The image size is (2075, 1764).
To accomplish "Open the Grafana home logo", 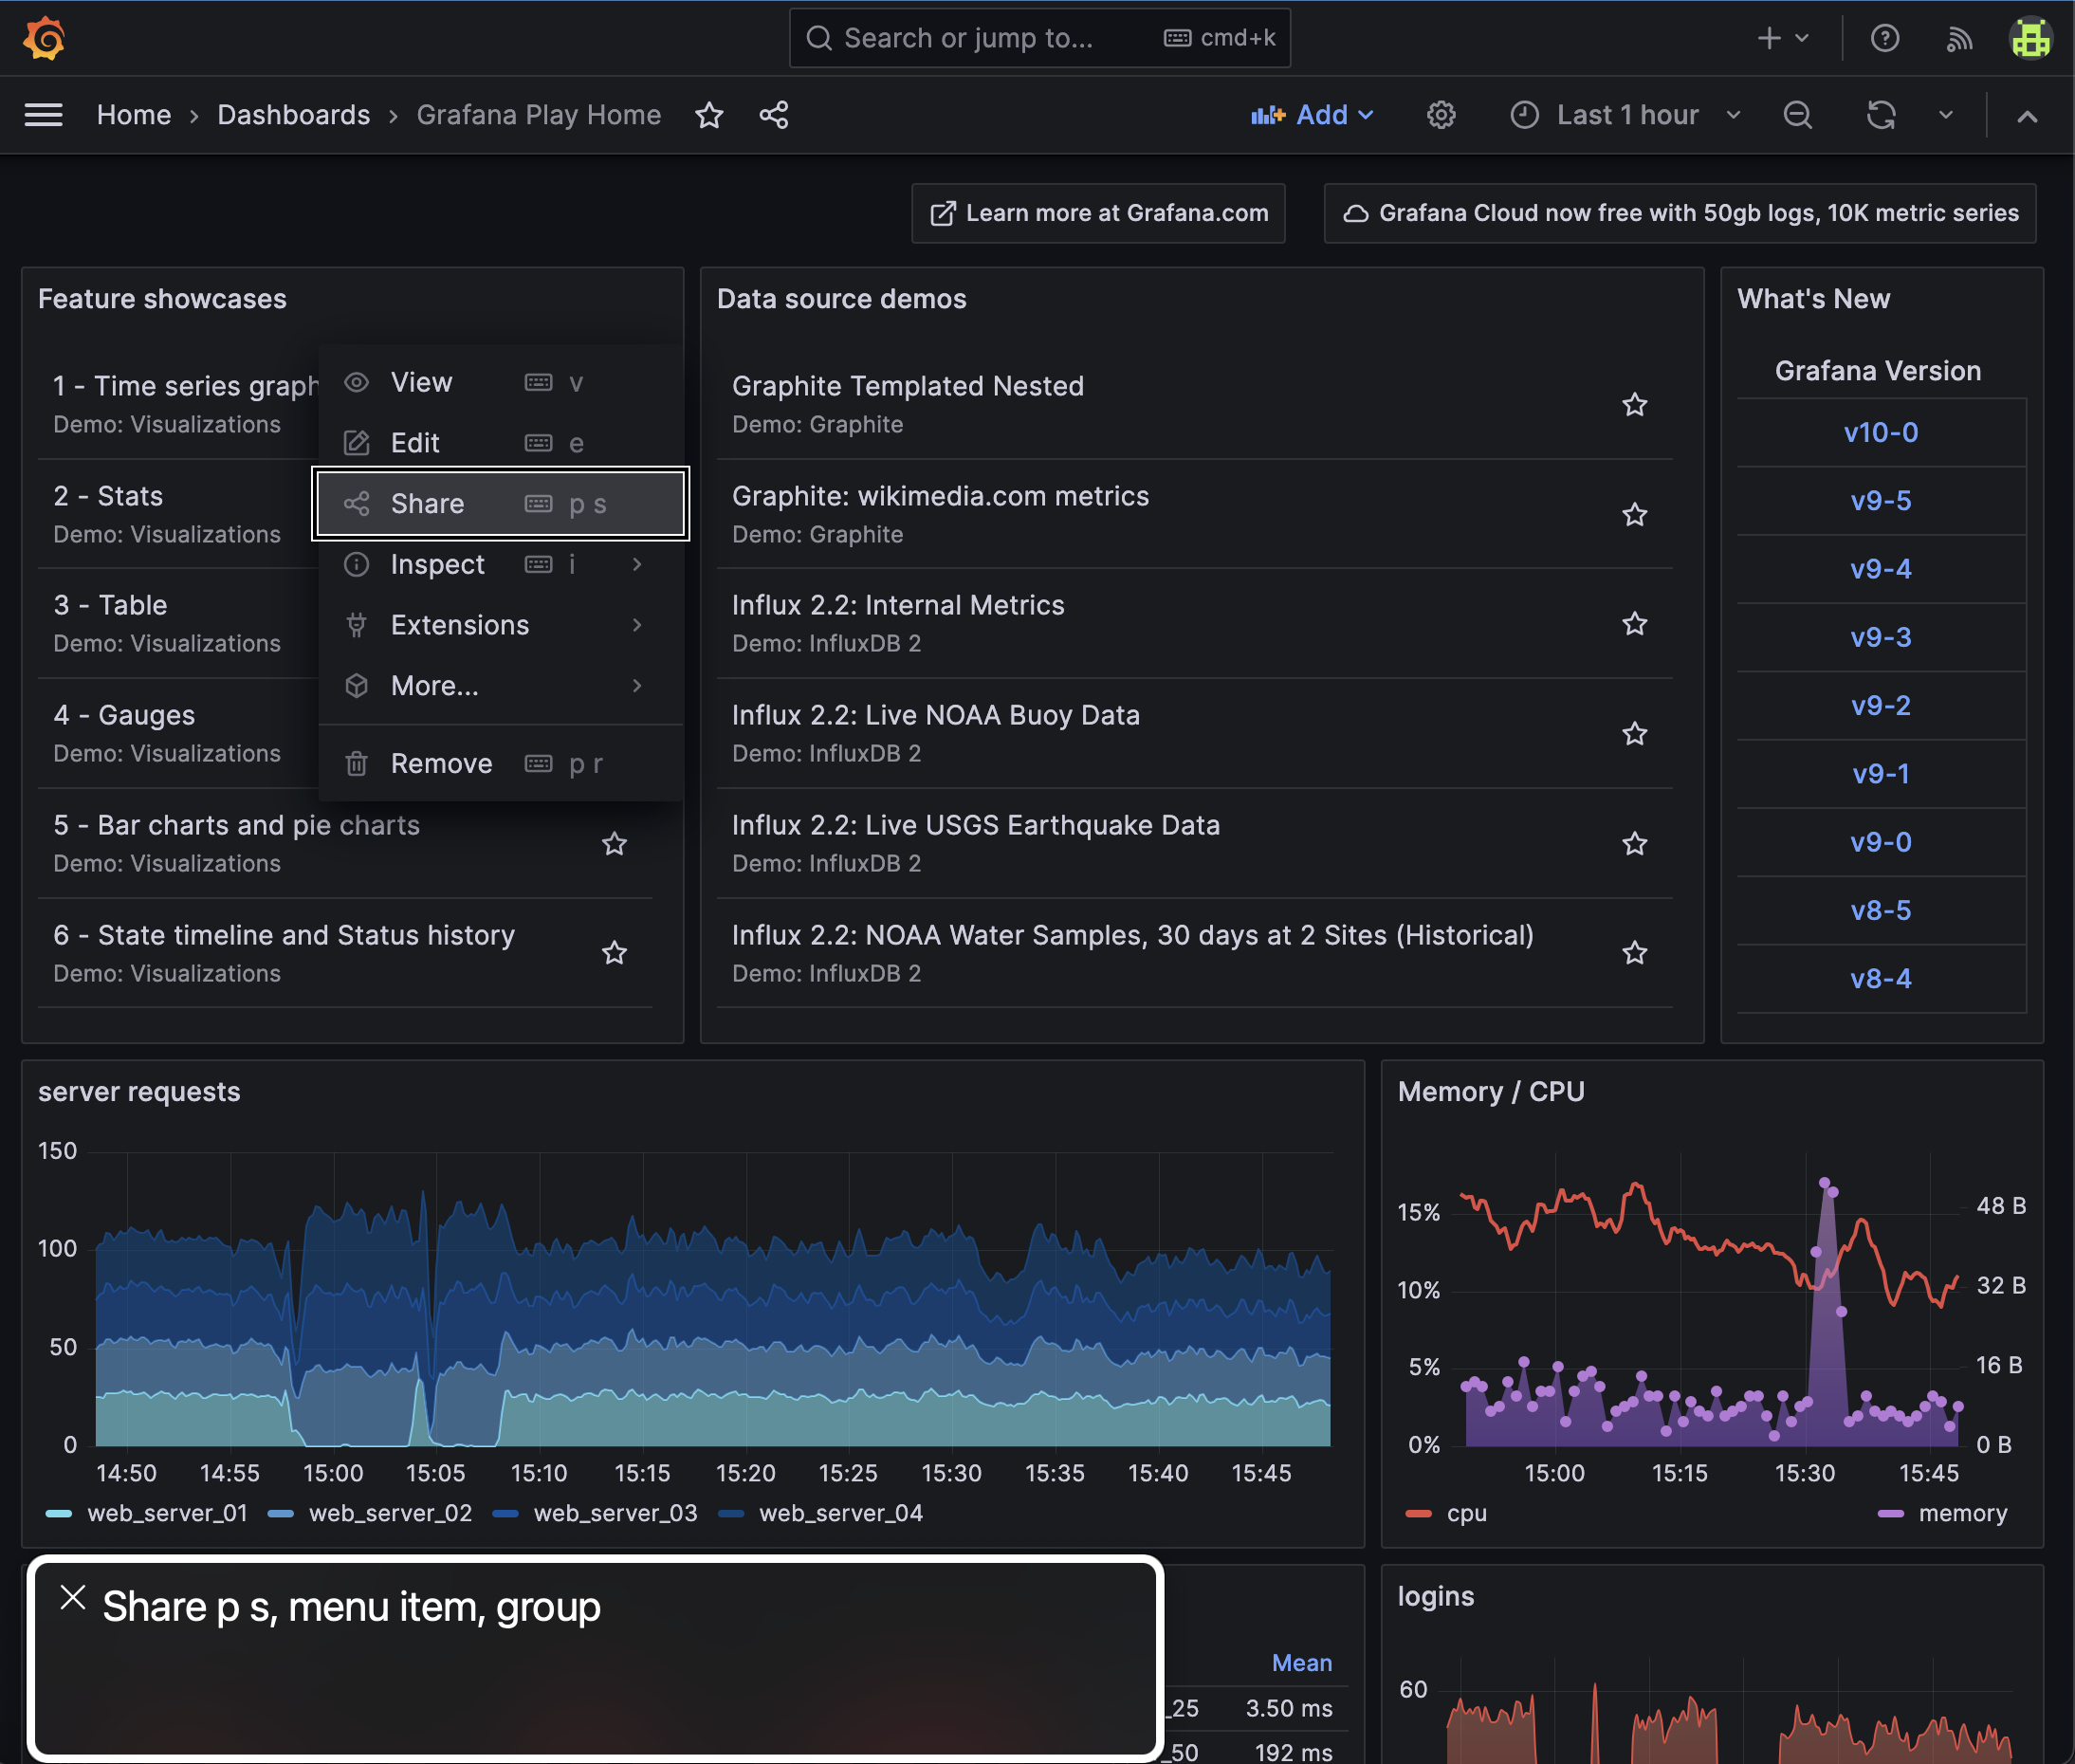I will tap(42, 38).
